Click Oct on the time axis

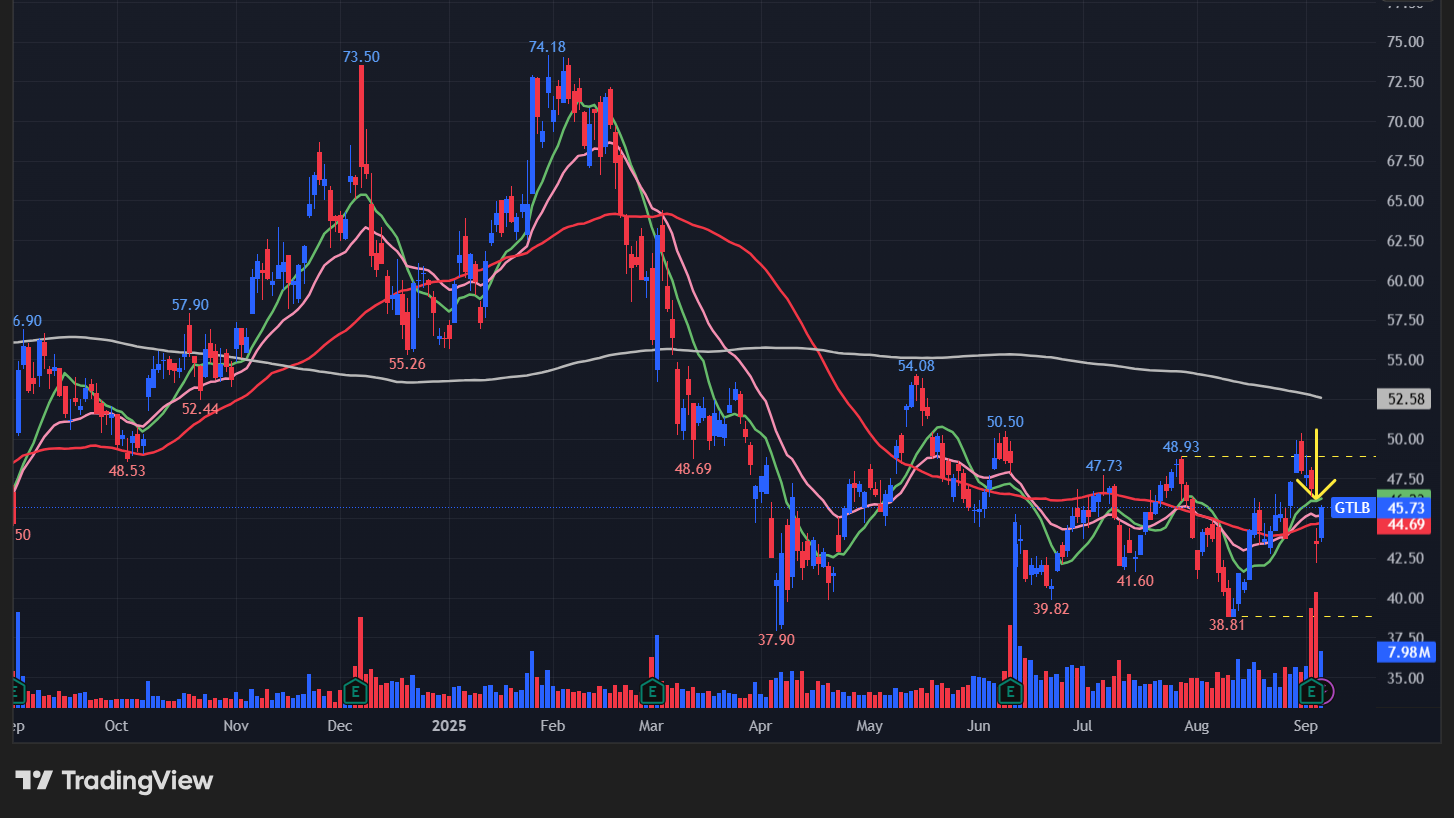(116, 726)
